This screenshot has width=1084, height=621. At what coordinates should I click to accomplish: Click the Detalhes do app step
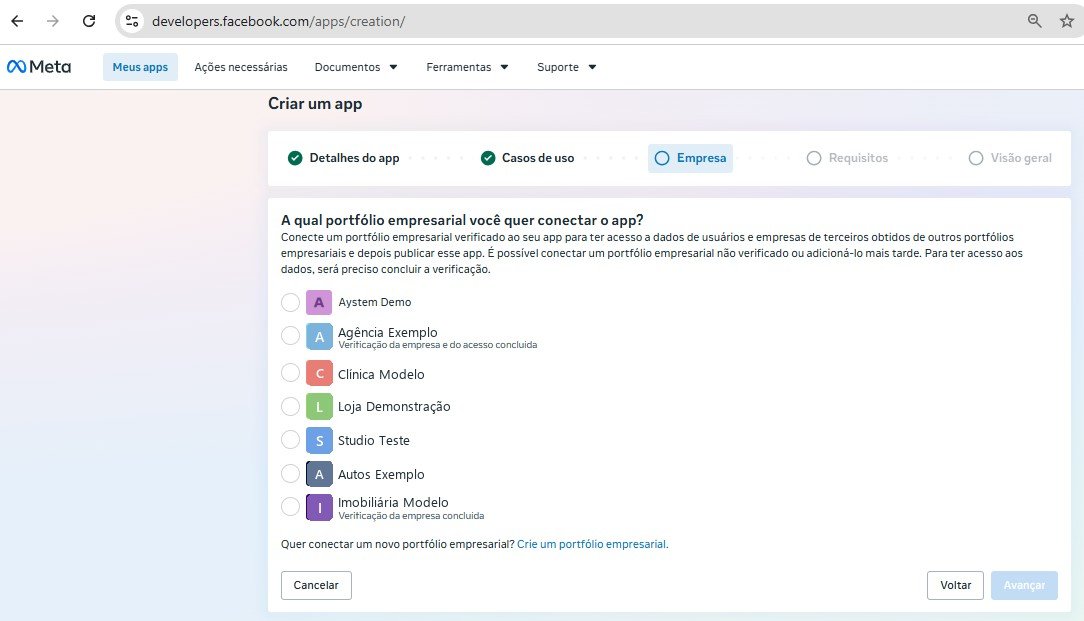[x=344, y=158]
